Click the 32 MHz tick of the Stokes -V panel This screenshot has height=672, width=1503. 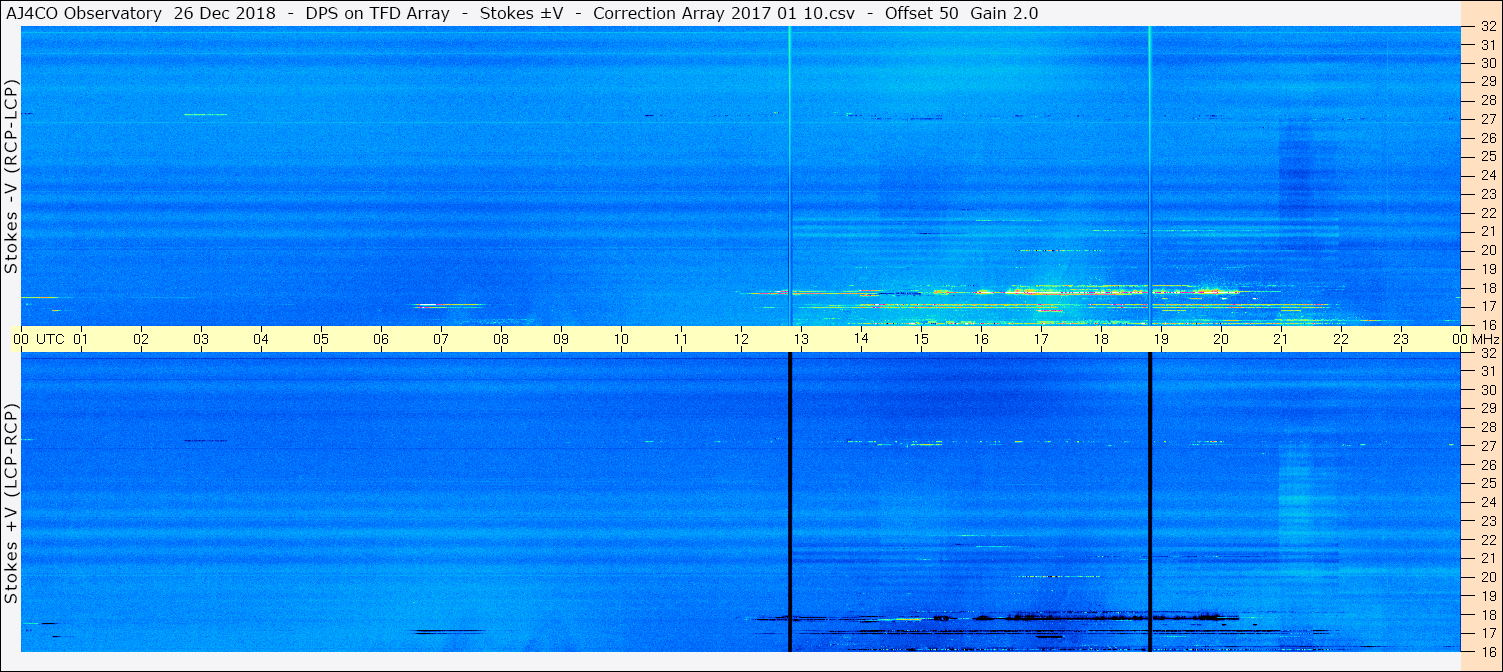[1488, 26]
